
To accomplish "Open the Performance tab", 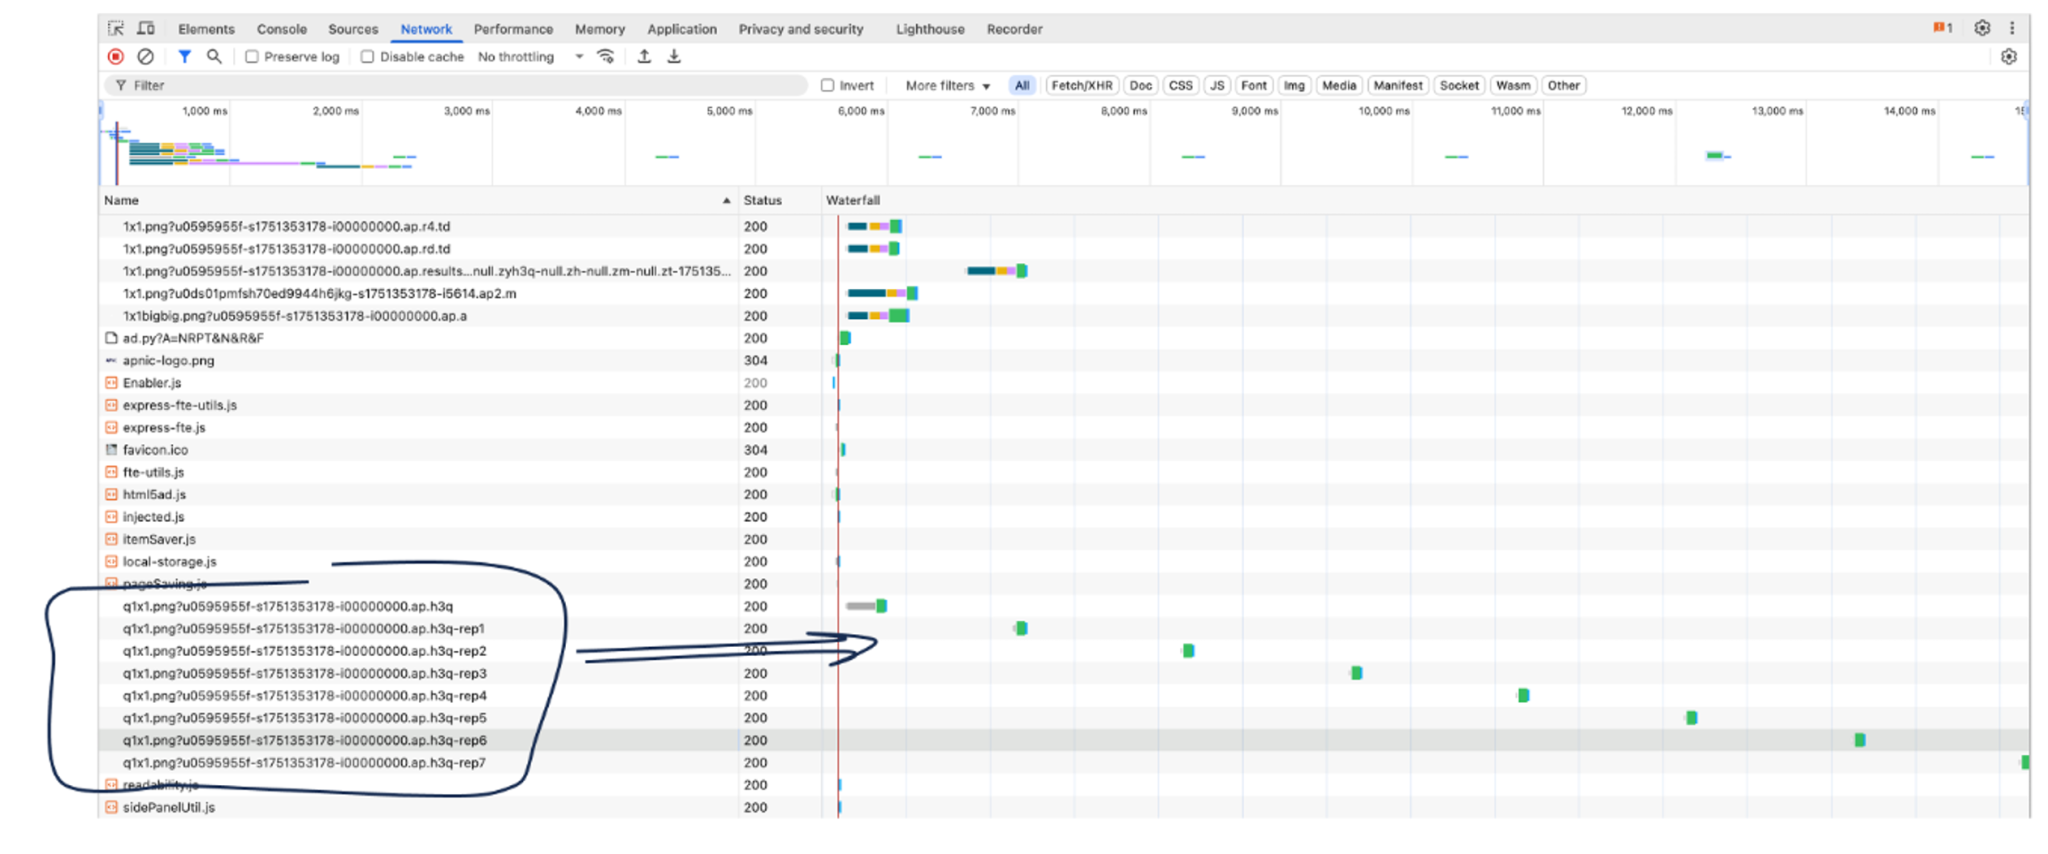I will pyautogui.click(x=513, y=29).
